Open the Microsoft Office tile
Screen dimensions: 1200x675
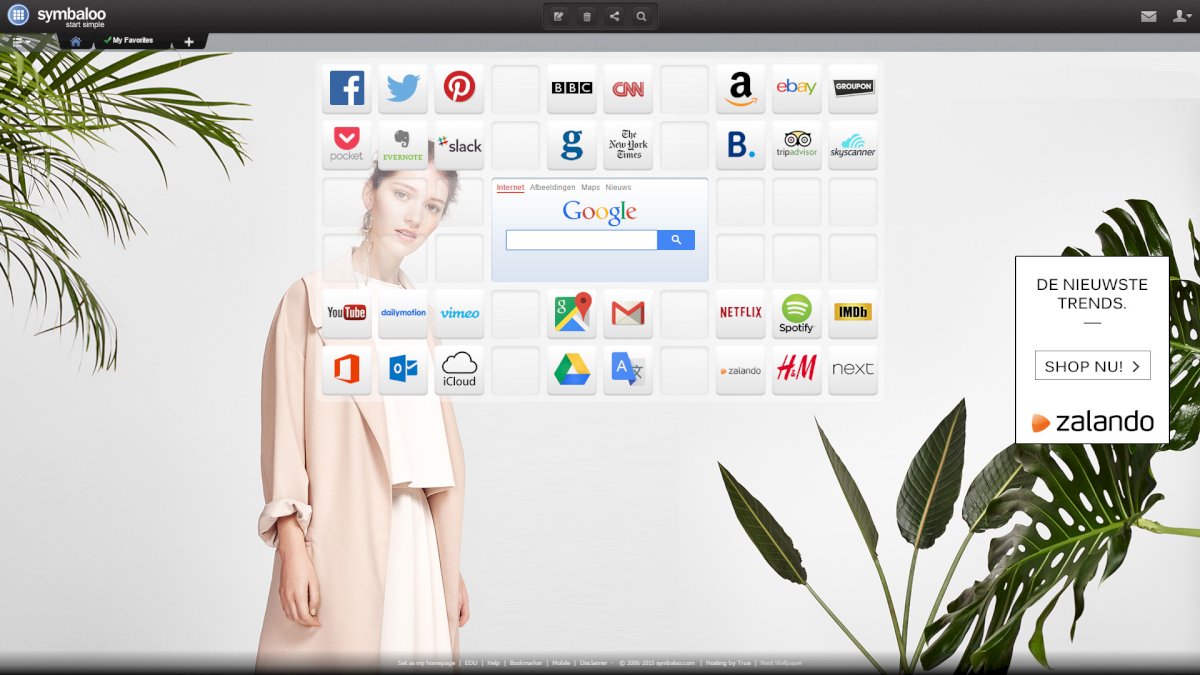(x=347, y=370)
